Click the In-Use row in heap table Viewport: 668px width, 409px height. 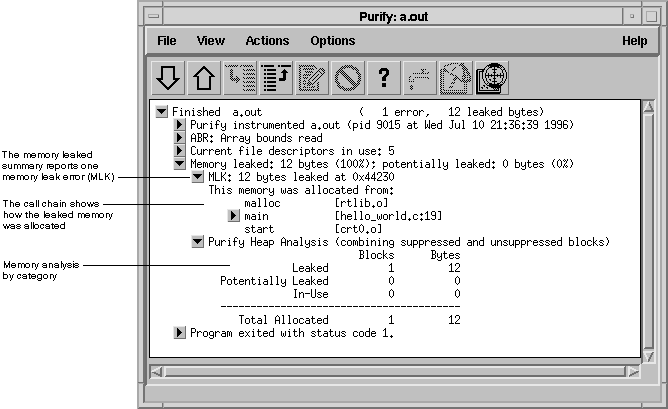tap(377, 294)
